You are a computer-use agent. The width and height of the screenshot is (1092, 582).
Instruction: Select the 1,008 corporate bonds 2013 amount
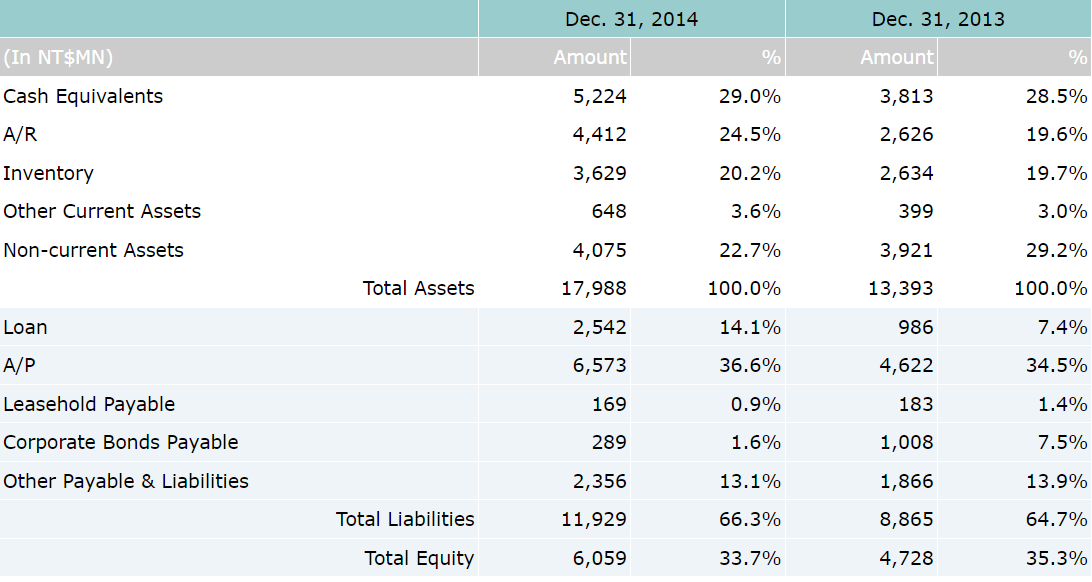[907, 443]
